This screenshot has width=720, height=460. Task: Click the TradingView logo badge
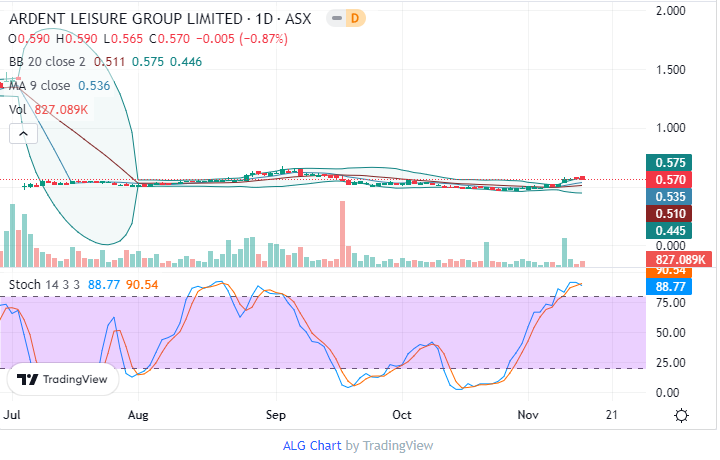pos(63,380)
